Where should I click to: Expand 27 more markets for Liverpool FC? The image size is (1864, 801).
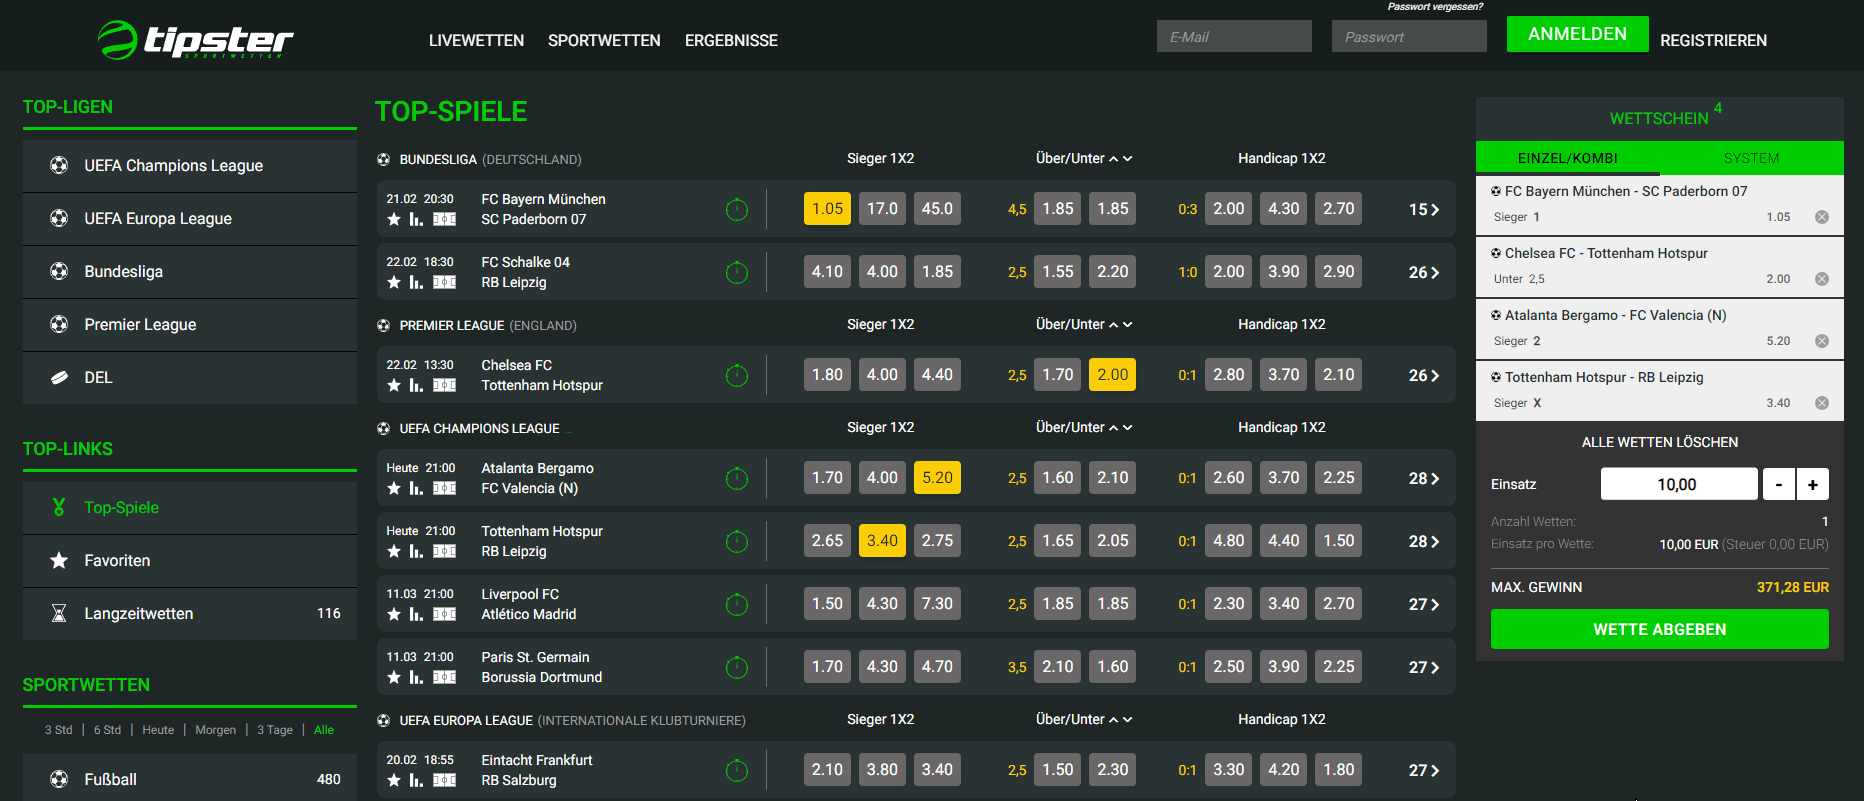(1424, 604)
